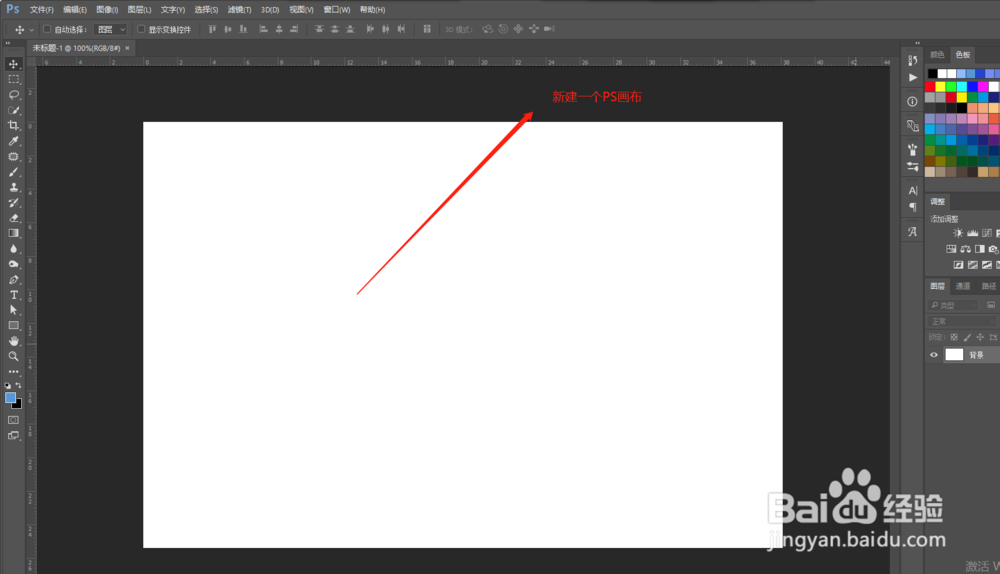Switch to the Paths tab

tap(989, 286)
